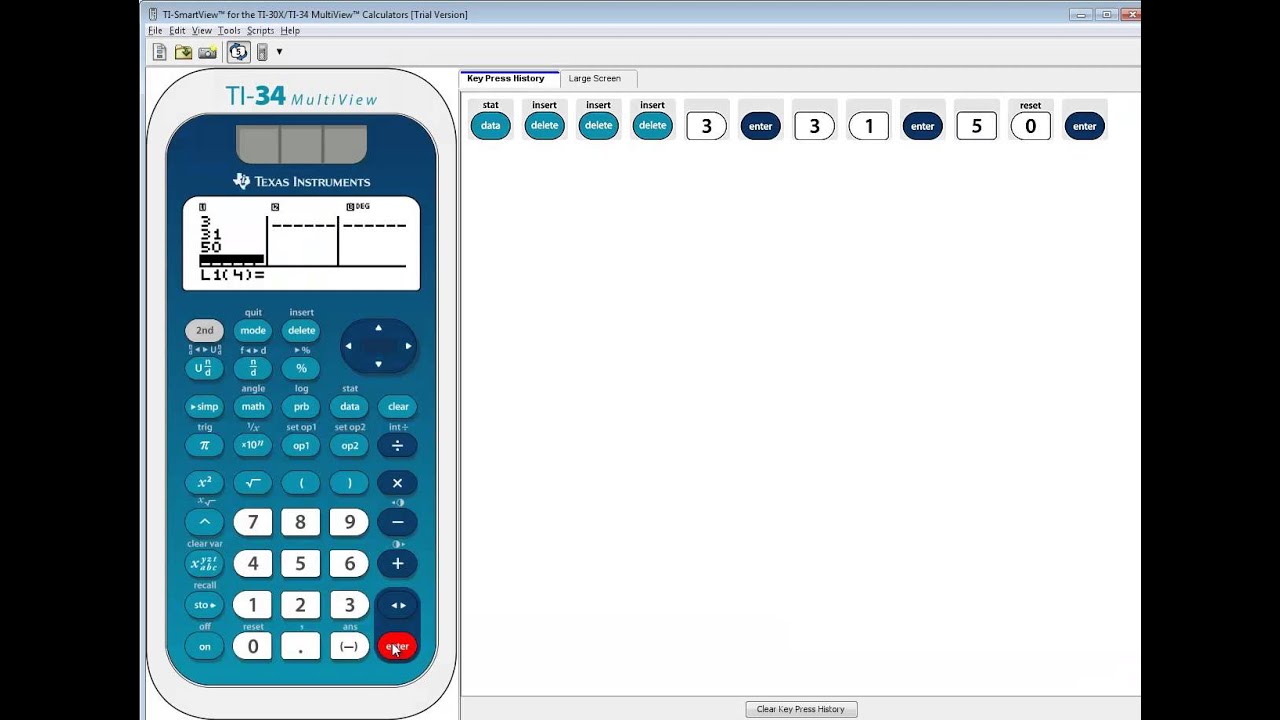Screen dimensions: 1280x720
Task: Tap the caret exponent key
Action: point(204,522)
